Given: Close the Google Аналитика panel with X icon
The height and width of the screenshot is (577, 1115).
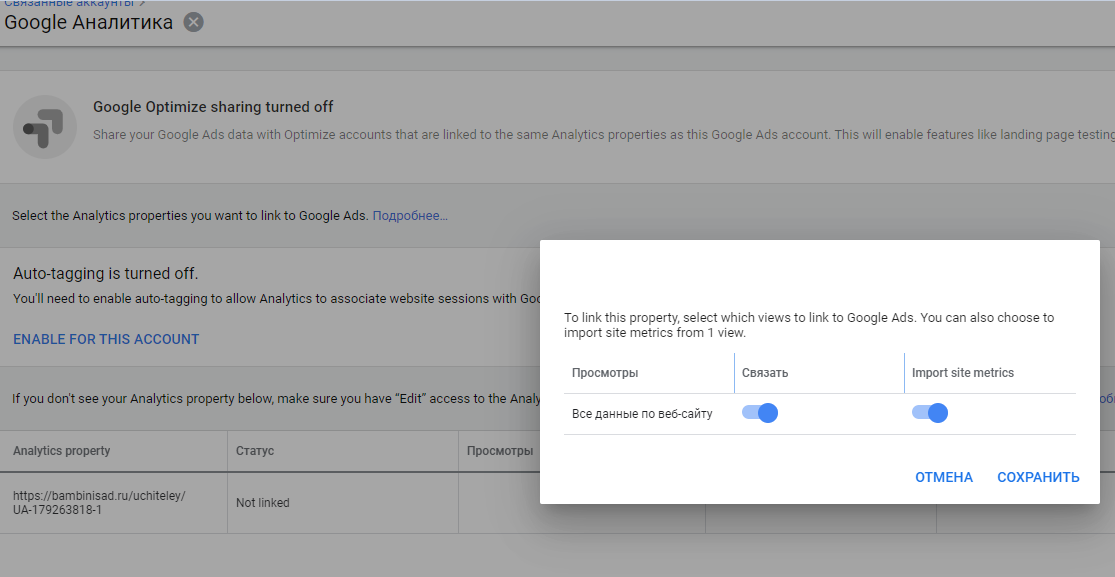Looking at the screenshot, I should (193, 22).
